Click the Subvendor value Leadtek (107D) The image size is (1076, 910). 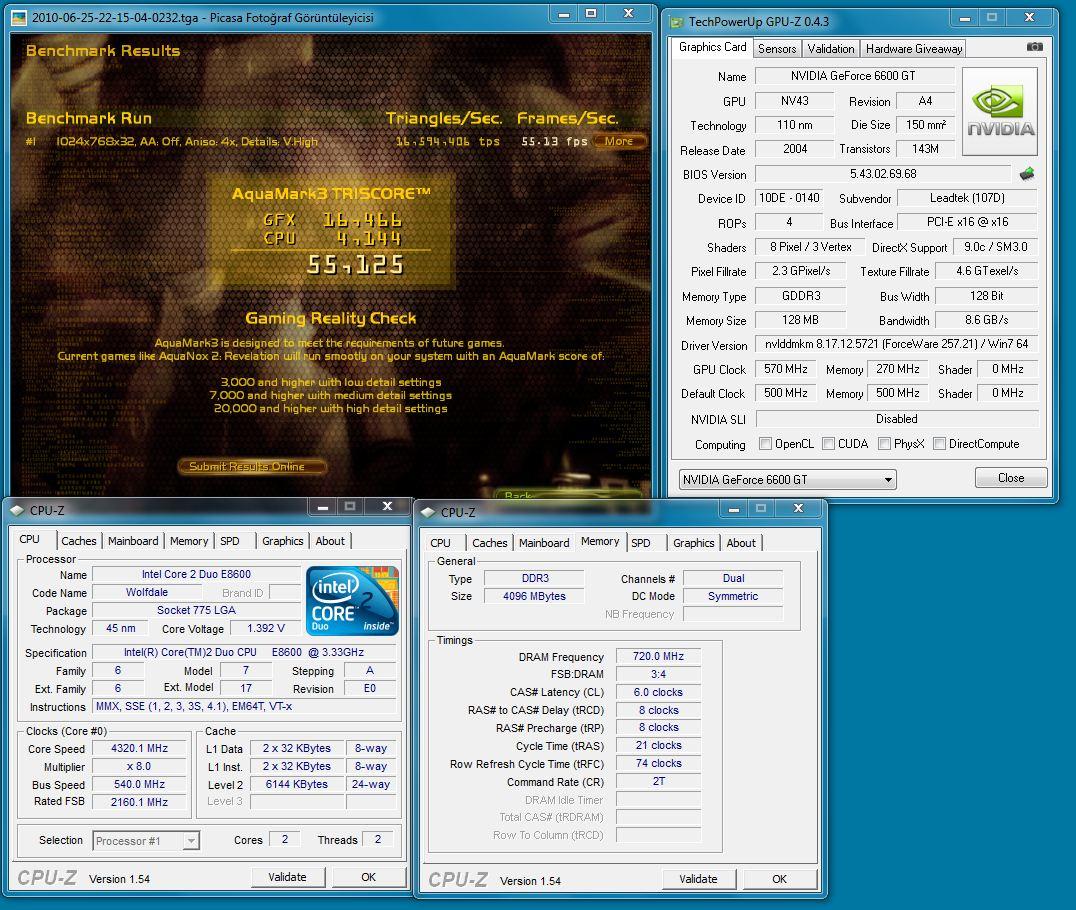point(968,198)
